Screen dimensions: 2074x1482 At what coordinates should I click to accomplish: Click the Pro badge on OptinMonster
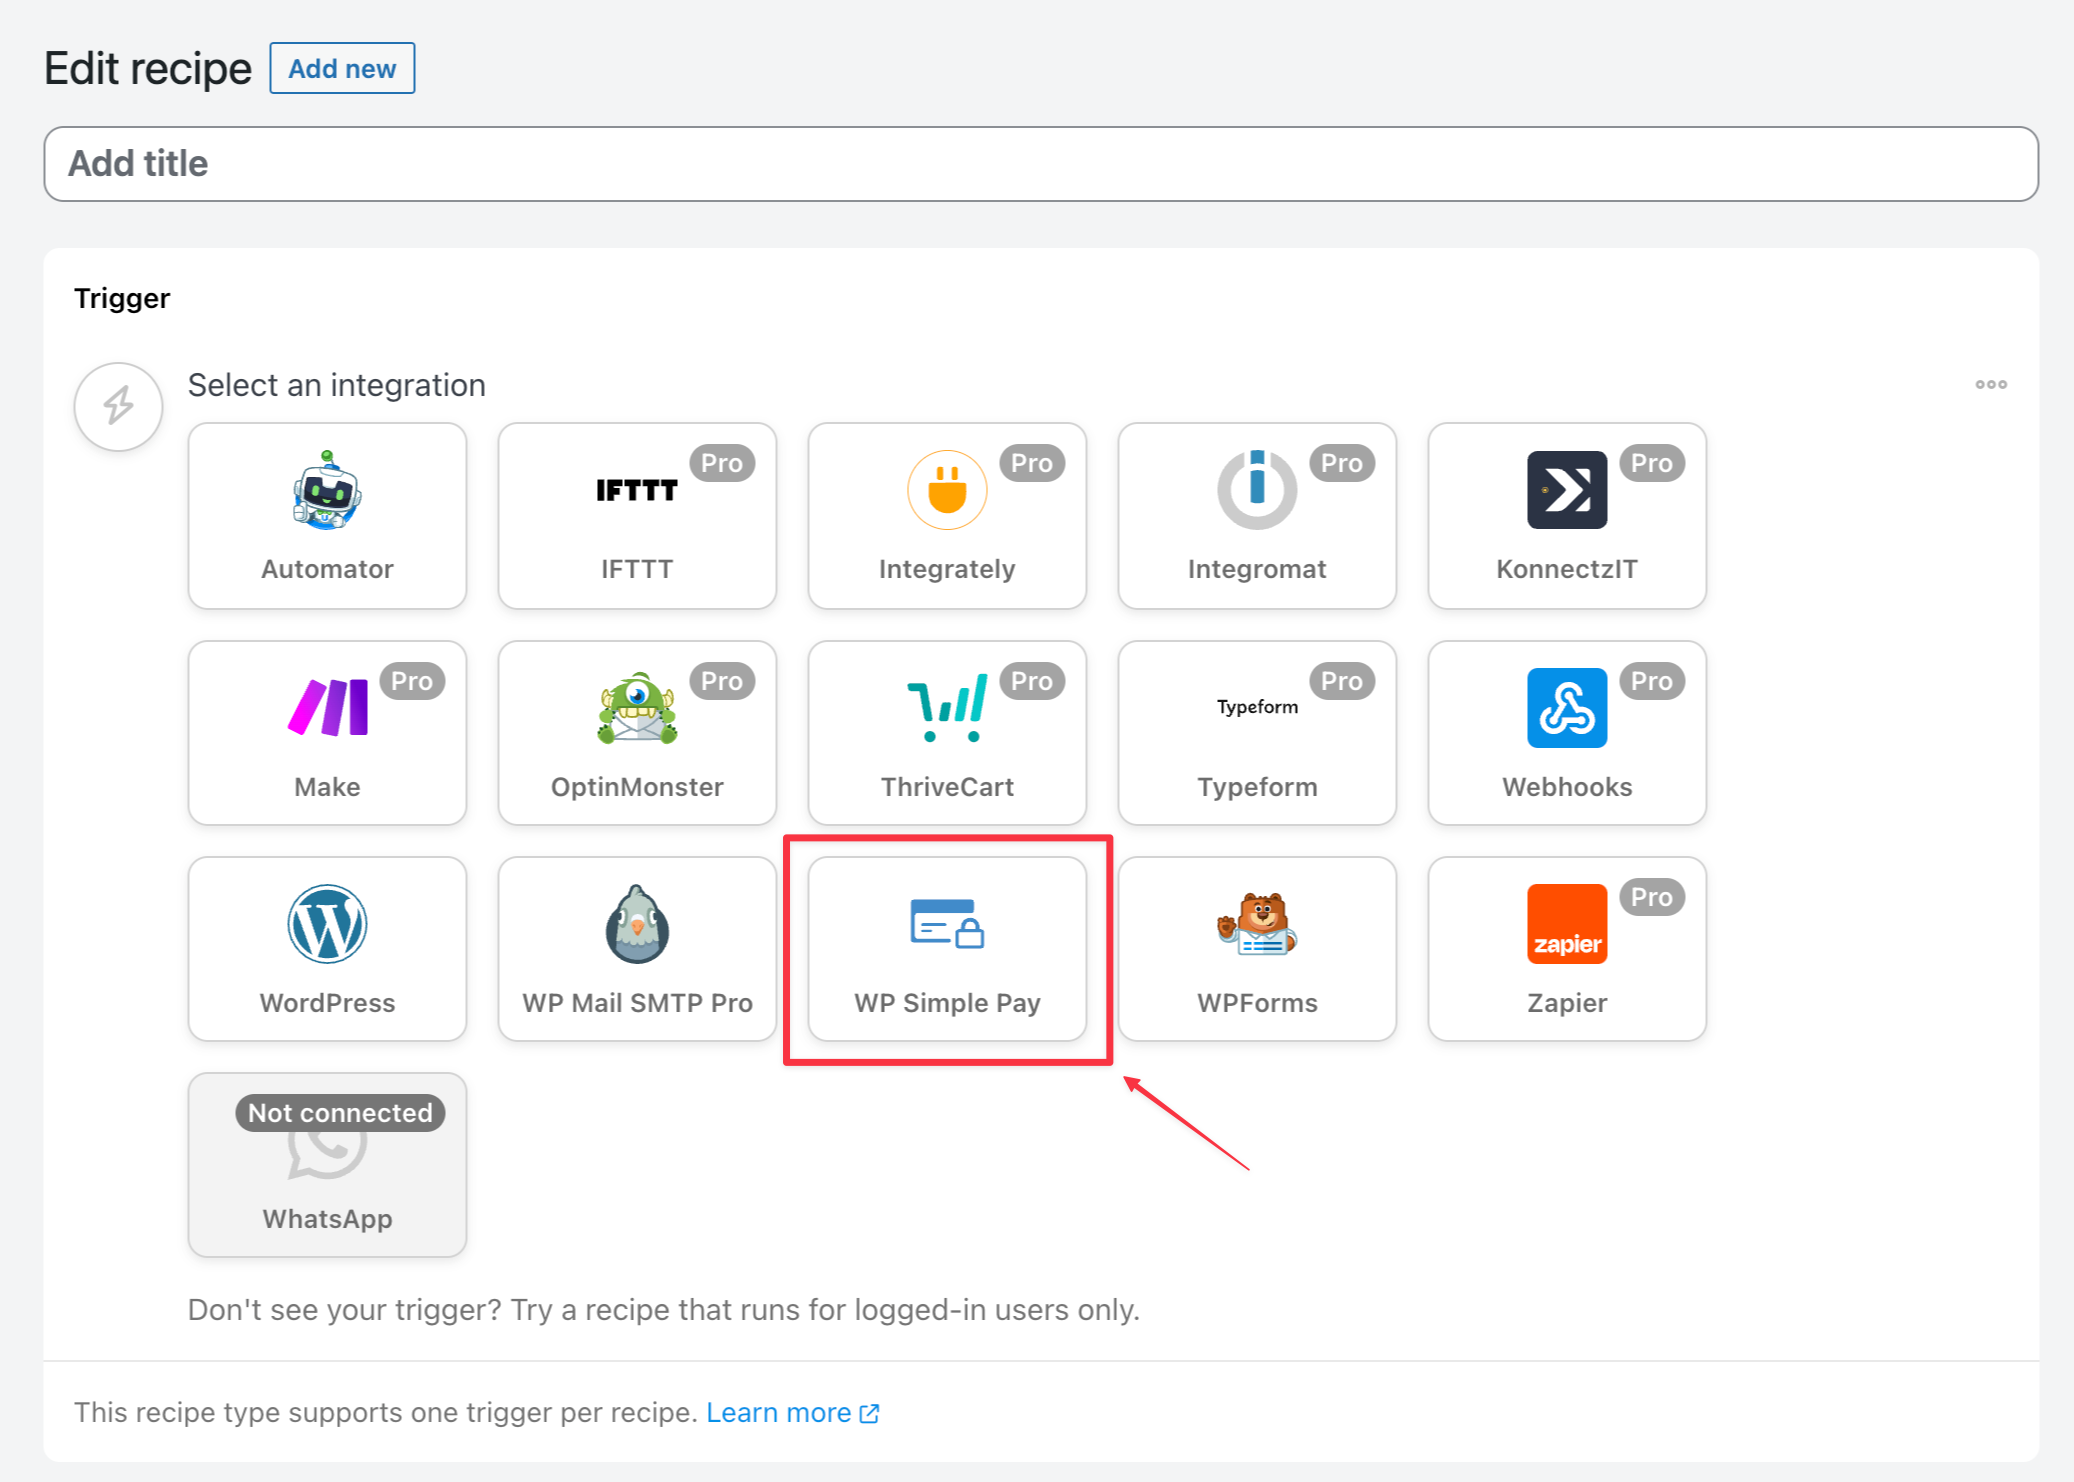pos(722,681)
